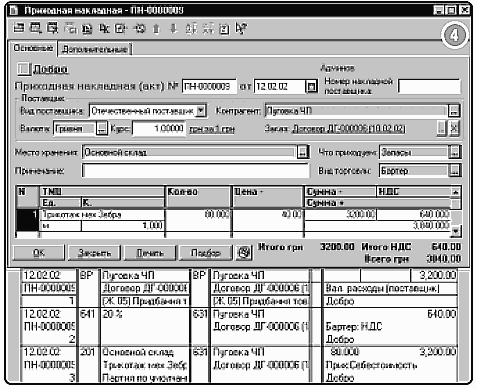The width and height of the screenshot is (477, 390).
Task: Click the Печать button
Action: click(x=150, y=253)
